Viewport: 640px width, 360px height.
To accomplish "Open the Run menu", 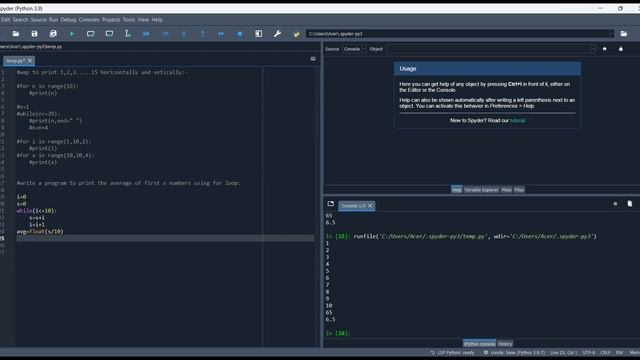I will pos(53,20).
